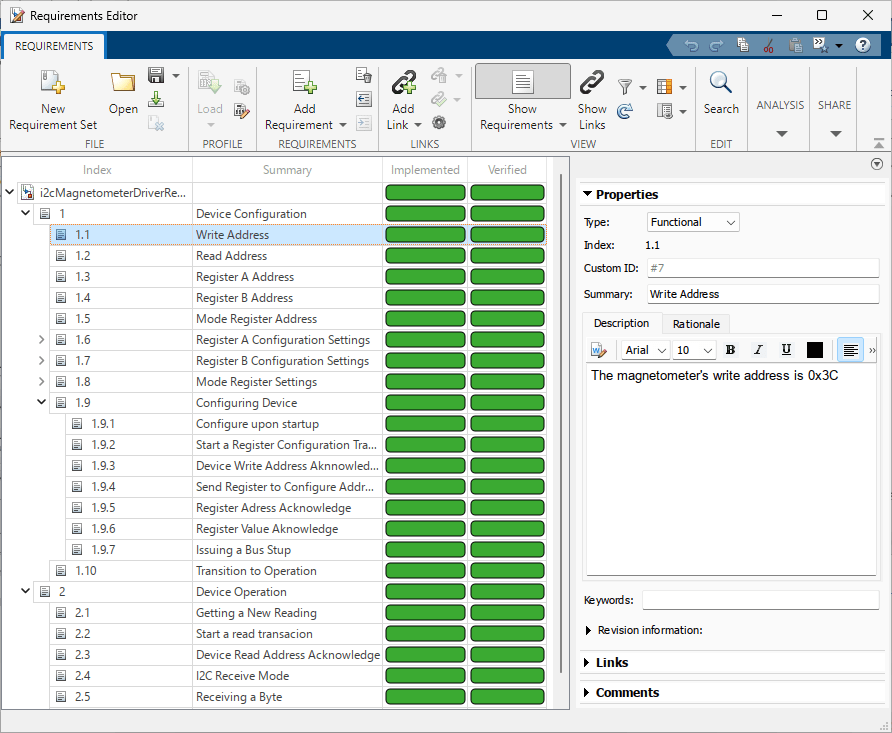Open the link settings gear
This screenshot has height=733, width=892.
[x=438, y=122]
